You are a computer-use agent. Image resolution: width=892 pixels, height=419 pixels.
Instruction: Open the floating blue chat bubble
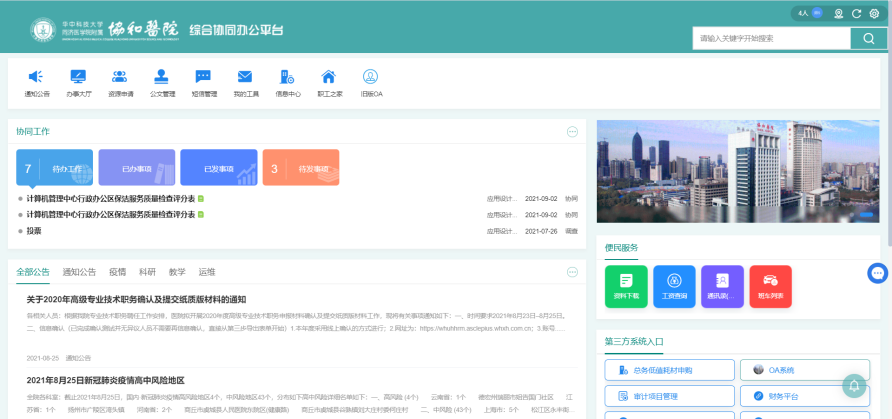[x=877, y=272]
